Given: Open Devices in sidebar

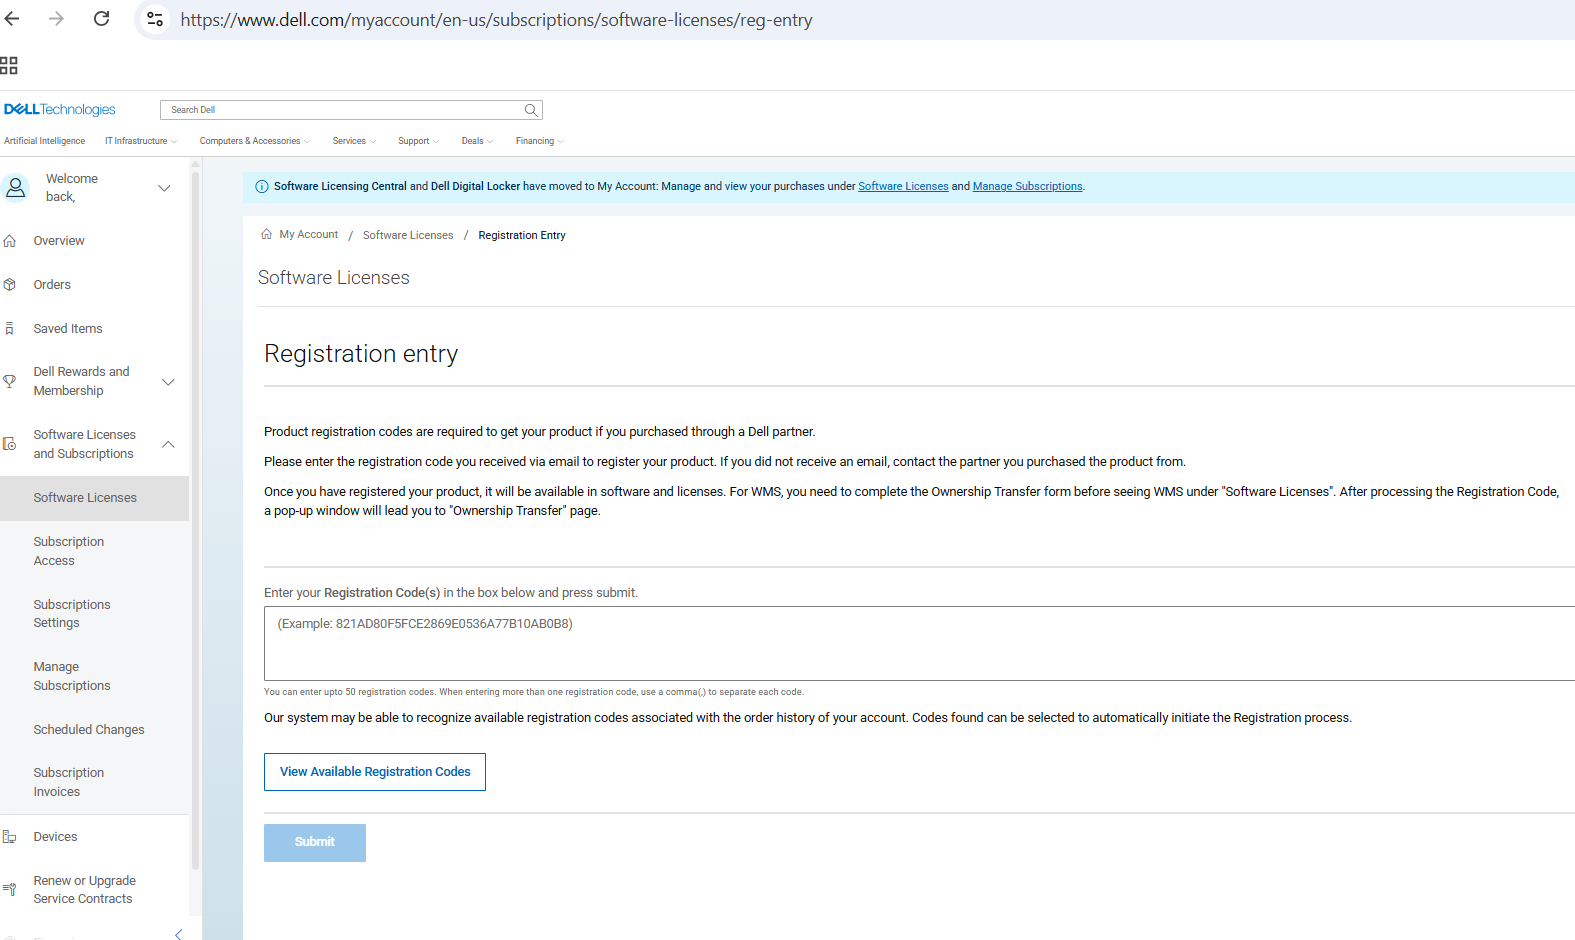Looking at the screenshot, I should (55, 837).
